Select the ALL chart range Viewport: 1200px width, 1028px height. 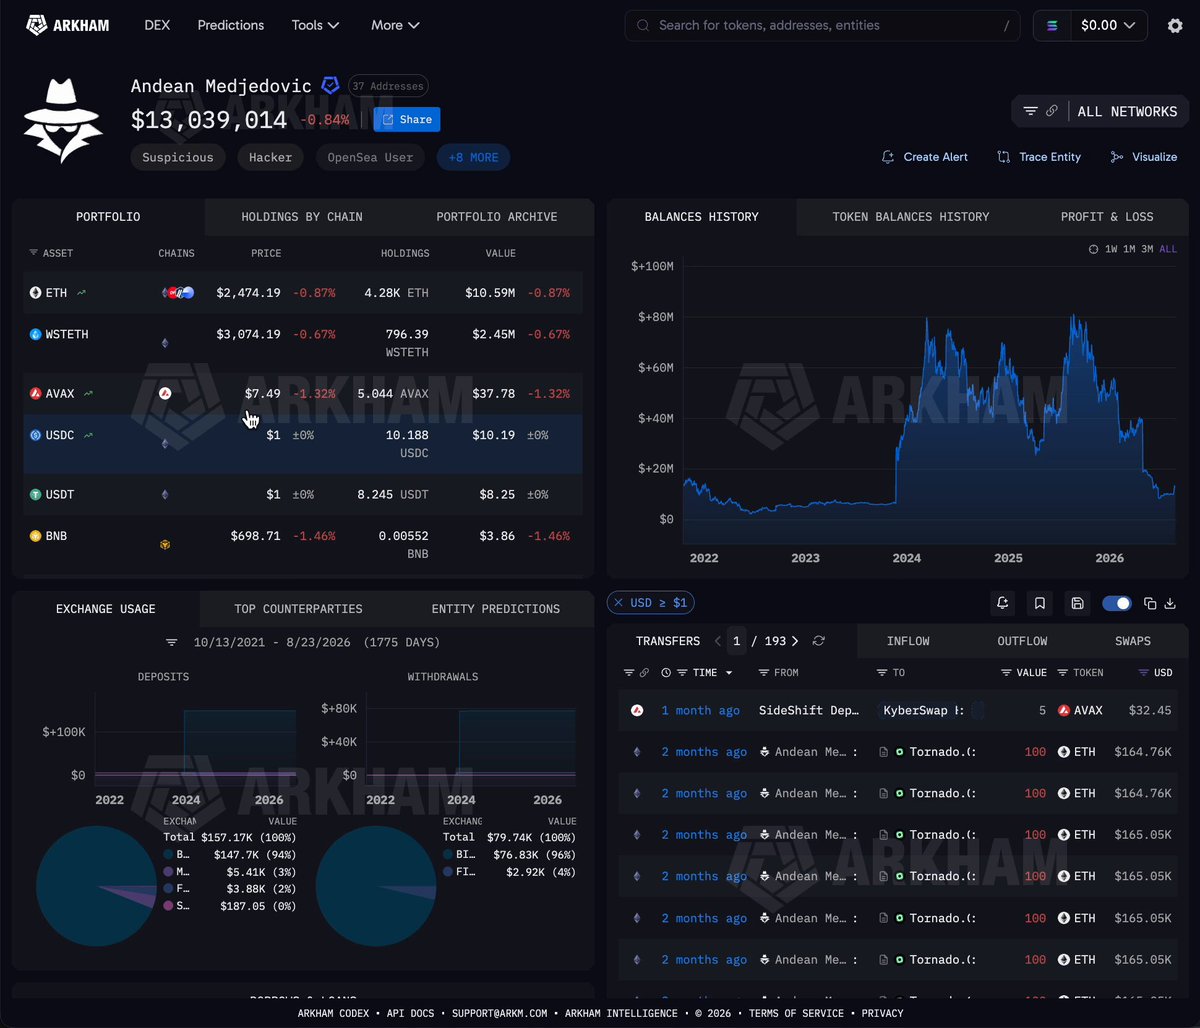pyautogui.click(x=1168, y=249)
